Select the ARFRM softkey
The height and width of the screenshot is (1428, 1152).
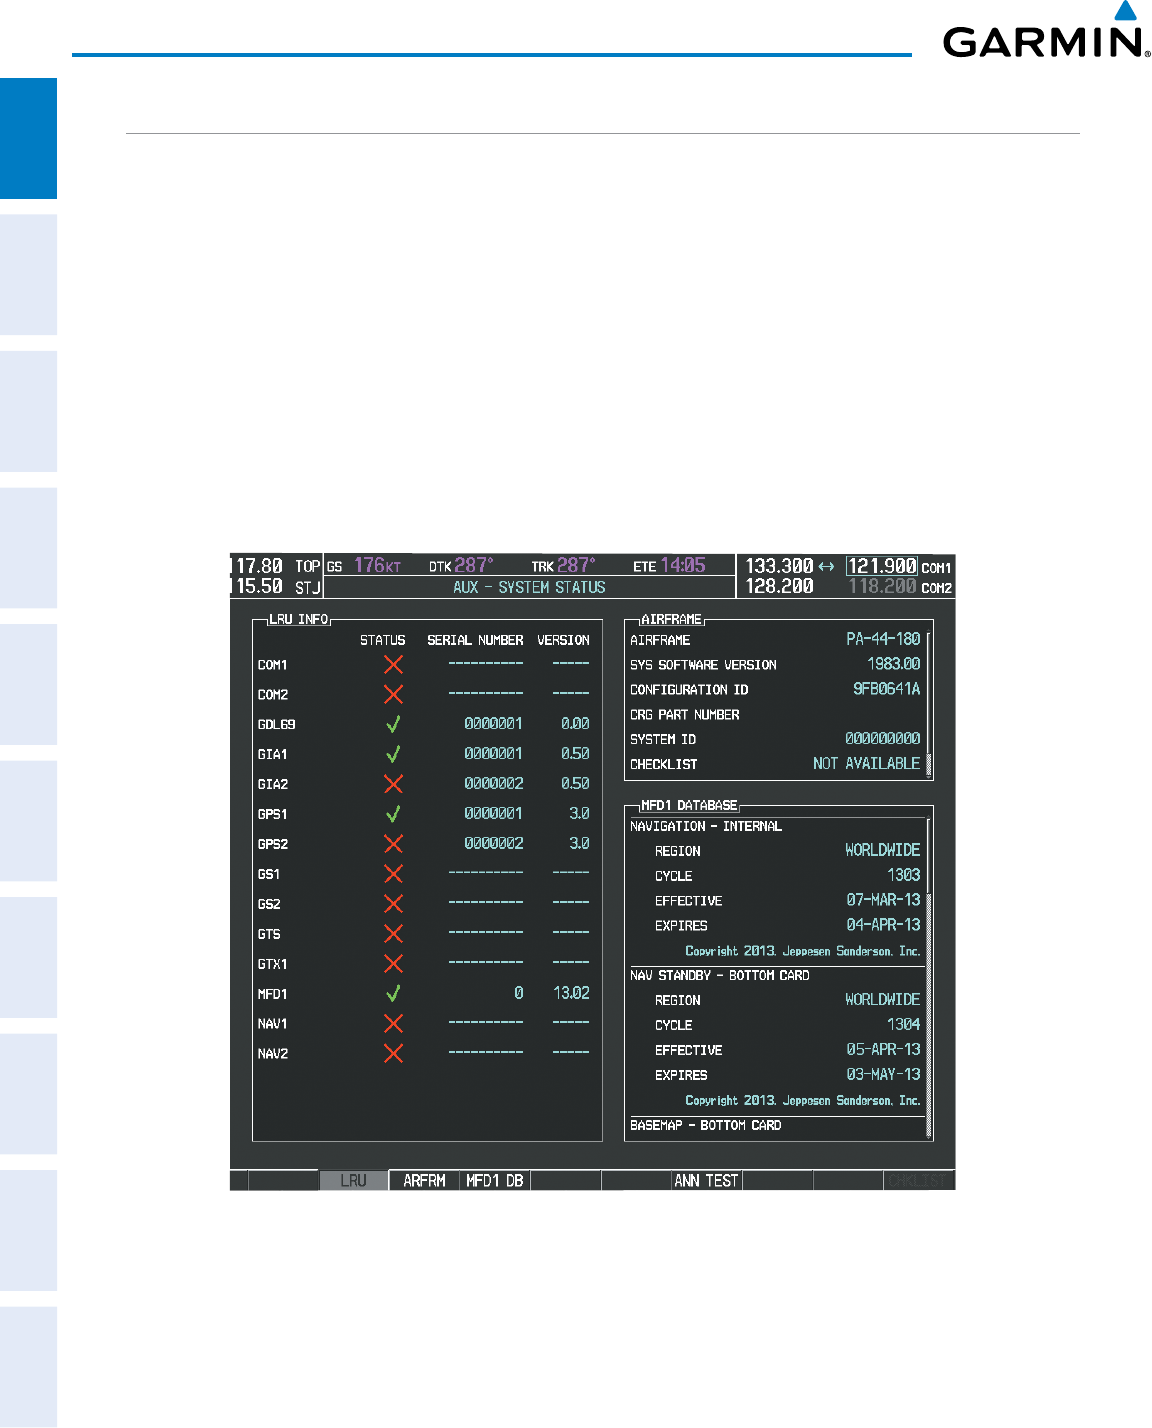pos(424,1181)
